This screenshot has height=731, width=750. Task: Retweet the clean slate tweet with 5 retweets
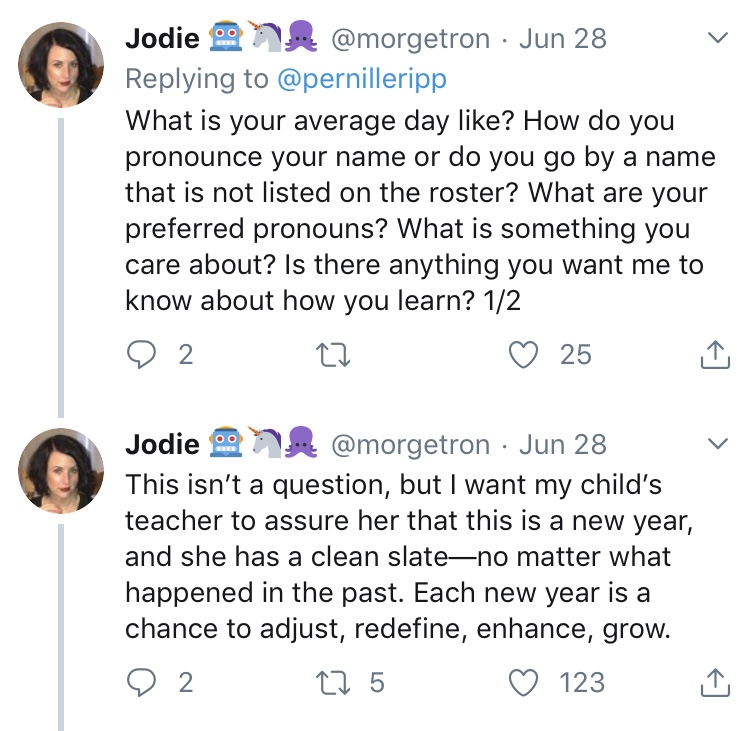(330, 682)
